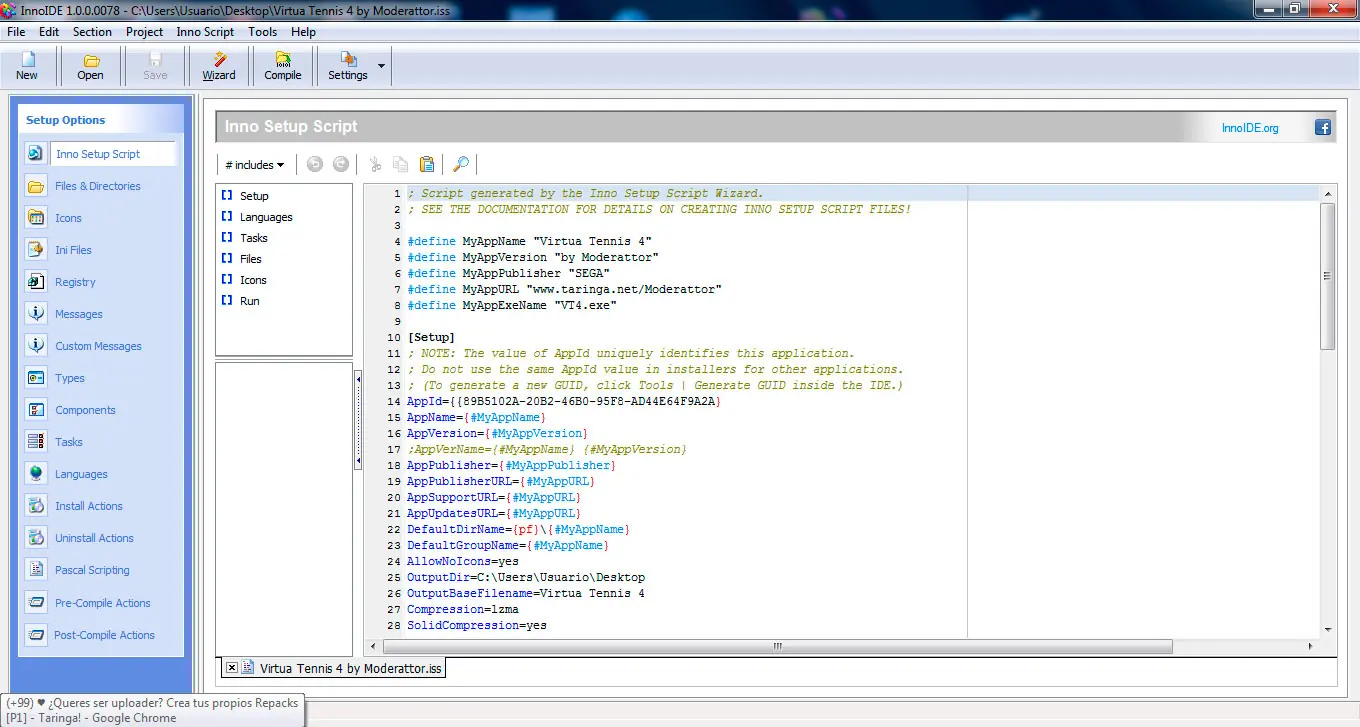Jump to Files section in section list
Screen dimensions: 1360x727
(251, 259)
